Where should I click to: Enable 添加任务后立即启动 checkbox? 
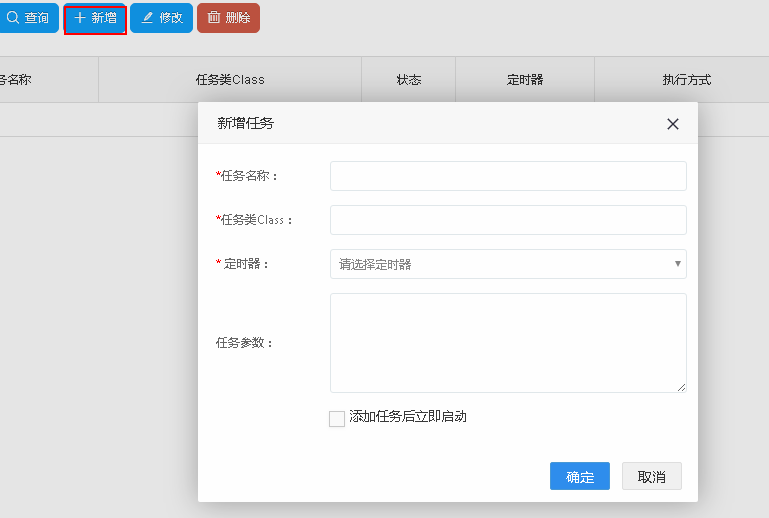click(337, 419)
